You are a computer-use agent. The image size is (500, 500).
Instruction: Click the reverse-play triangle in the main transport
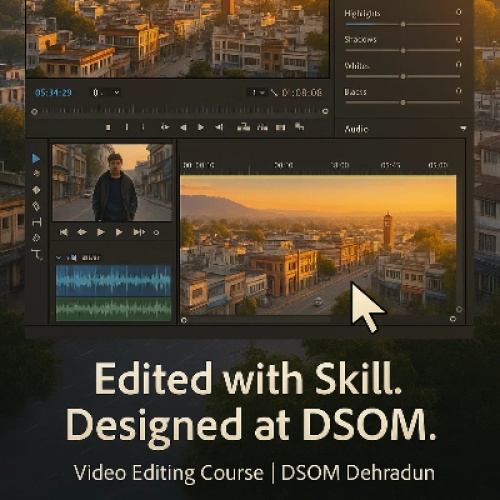pyautogui.click(x=183, y=127)
